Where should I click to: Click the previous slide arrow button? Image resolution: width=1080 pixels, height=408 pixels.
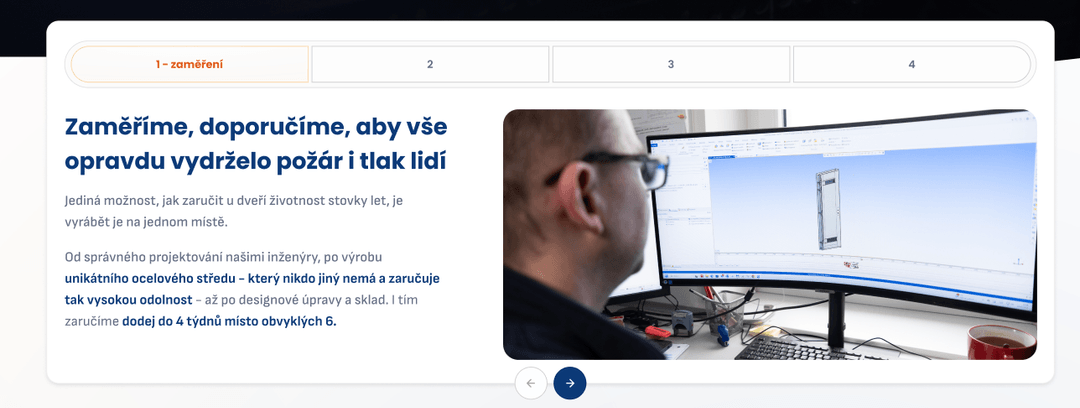point(531,383)
